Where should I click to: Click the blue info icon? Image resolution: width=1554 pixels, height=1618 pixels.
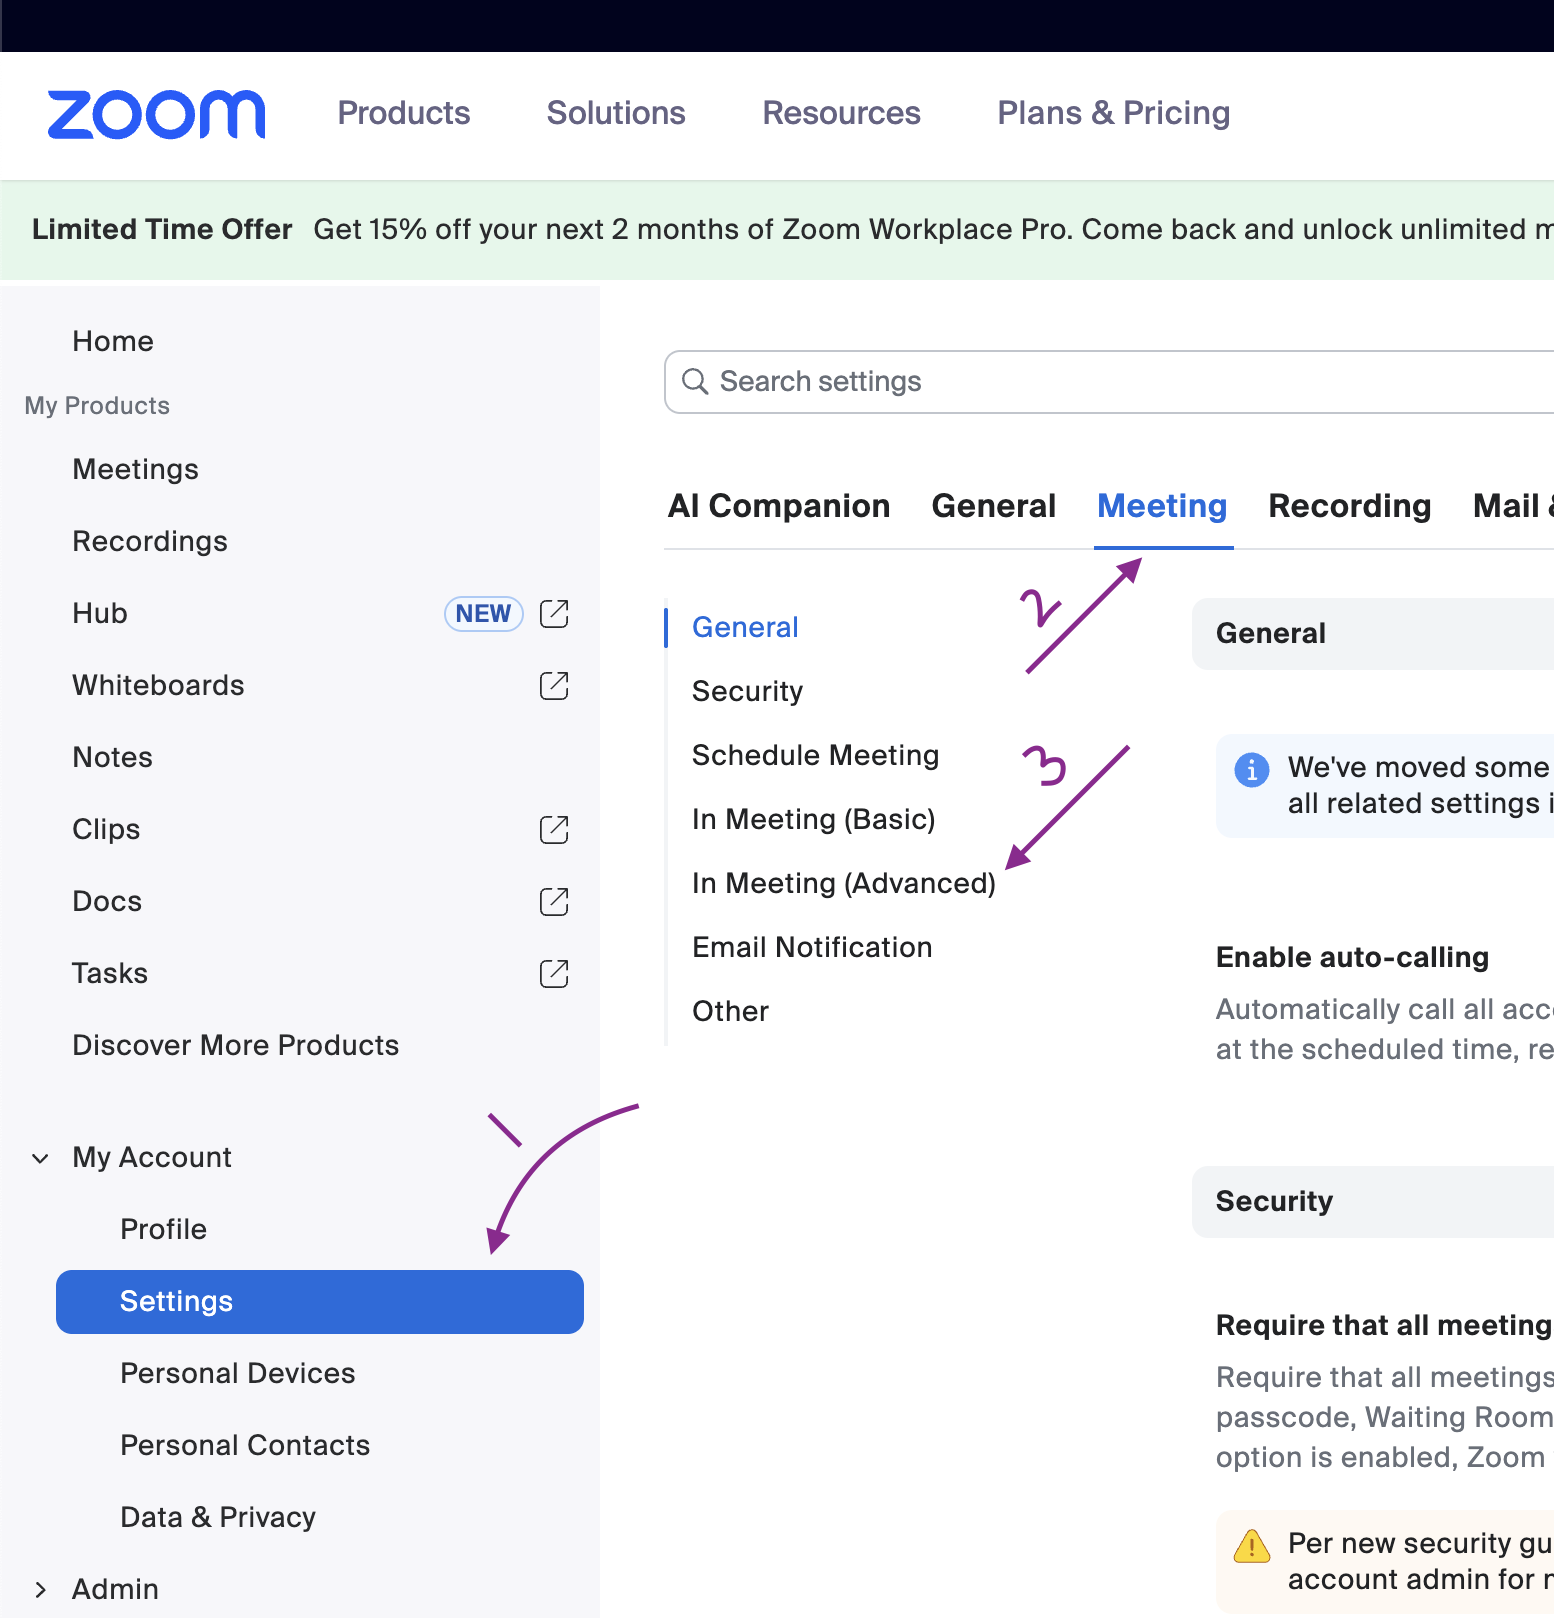[1252, 770]
